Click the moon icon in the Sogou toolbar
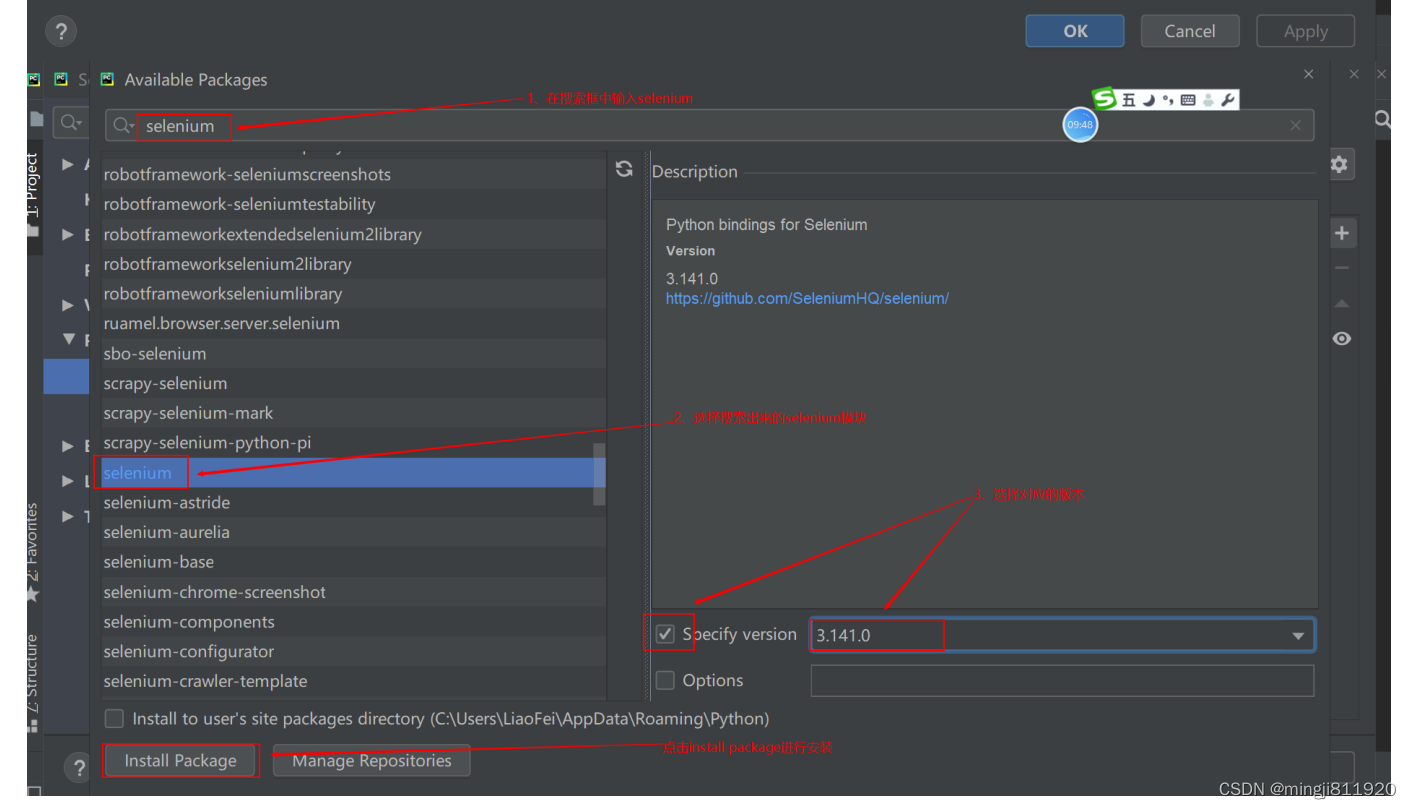The image size is (1412, 809). point(1148,99)
